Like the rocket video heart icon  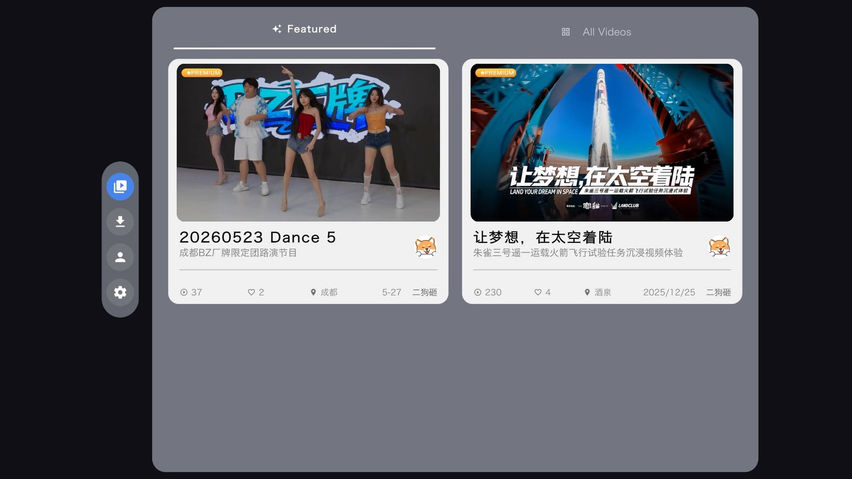click(x=538, y=292)
